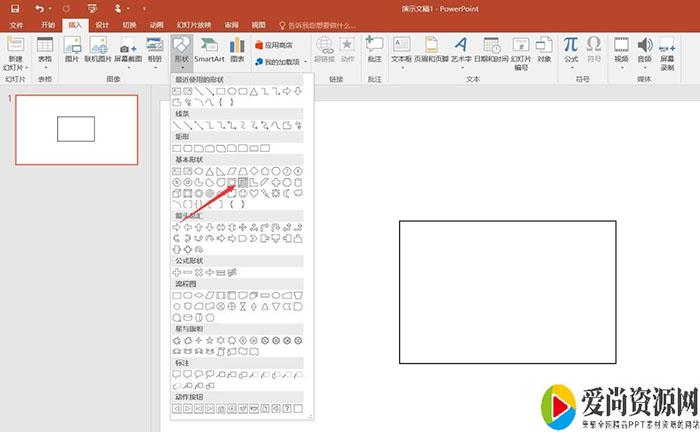Click the 音频 audio icon
The width and height of the screenshot is (700, 432).
click(644, 50)
